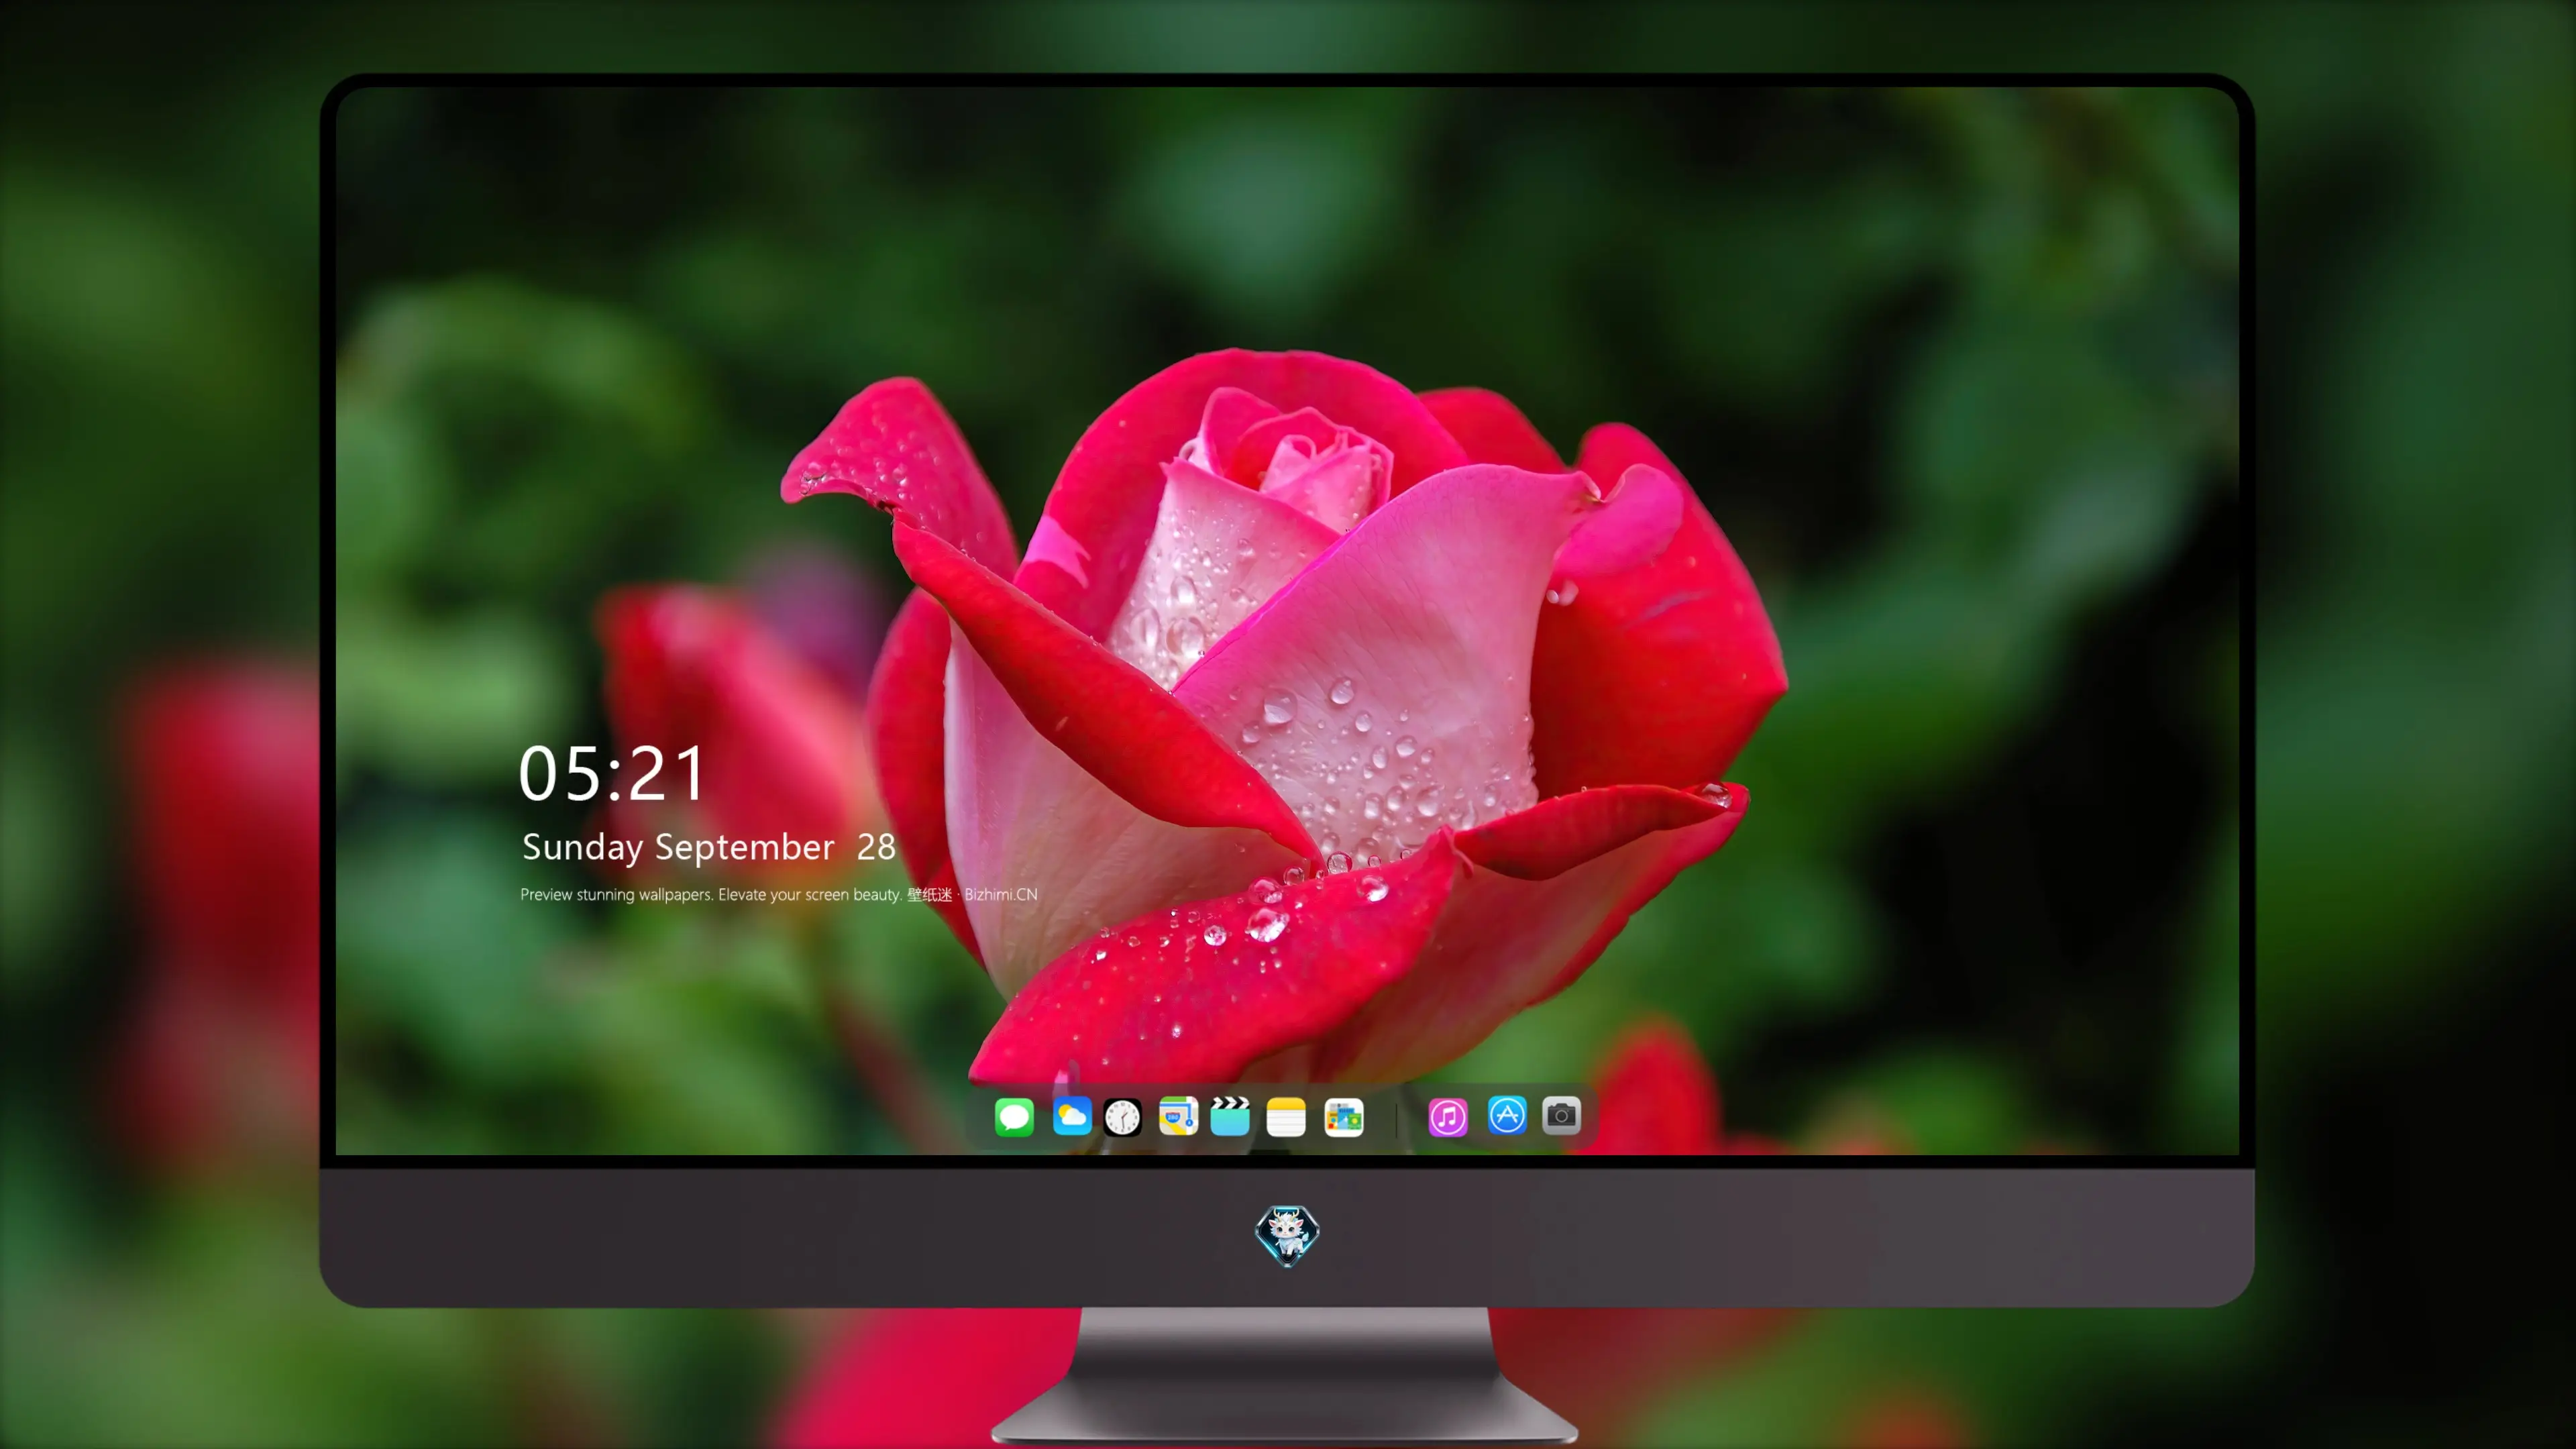Click the Bizhimi.CN text
The width and height of the screenshot is (2576, 1449).
point(1001,894)
